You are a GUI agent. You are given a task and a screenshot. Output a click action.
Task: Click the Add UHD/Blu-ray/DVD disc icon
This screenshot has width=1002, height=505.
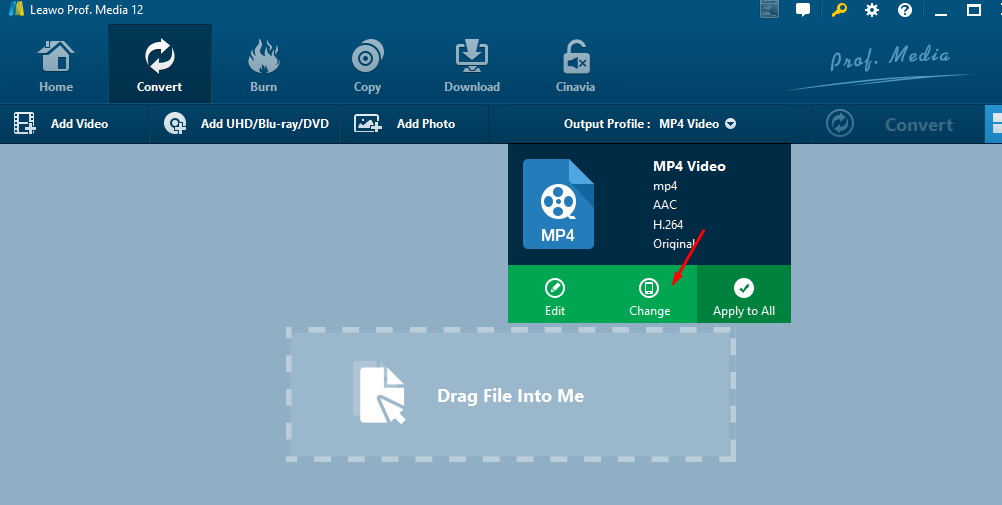click(174, 123)
